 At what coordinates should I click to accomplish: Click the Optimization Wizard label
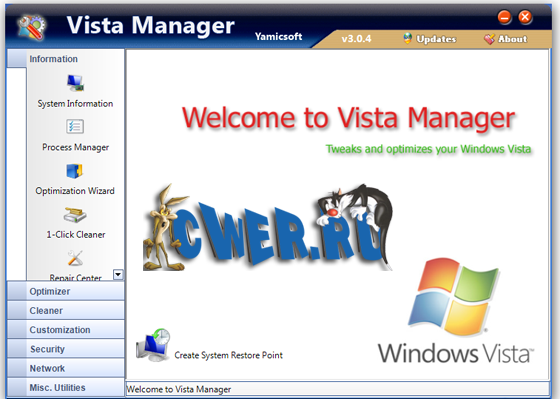pyautogui.click(x=75, y=191)
